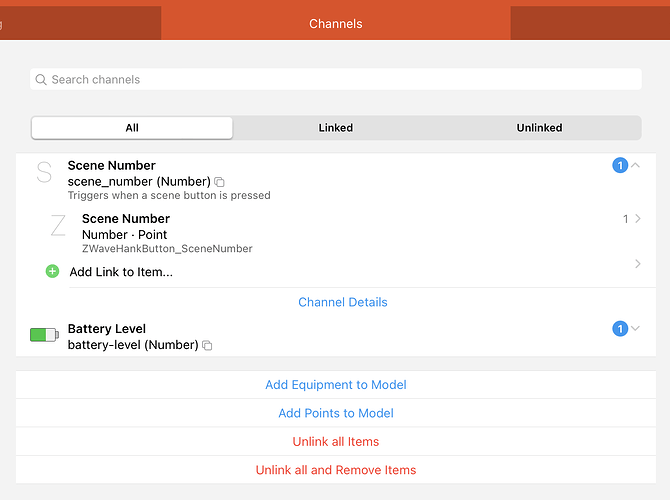Viewport: 670px width, 500px height.
Task: Click the search magnifier icon
Action: click(41, 80)
